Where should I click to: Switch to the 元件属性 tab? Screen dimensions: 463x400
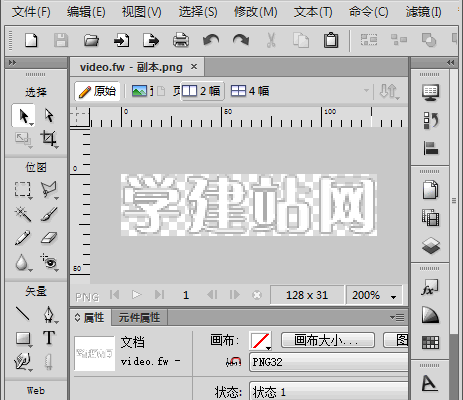pyautogui.click(x=139, y=317)
